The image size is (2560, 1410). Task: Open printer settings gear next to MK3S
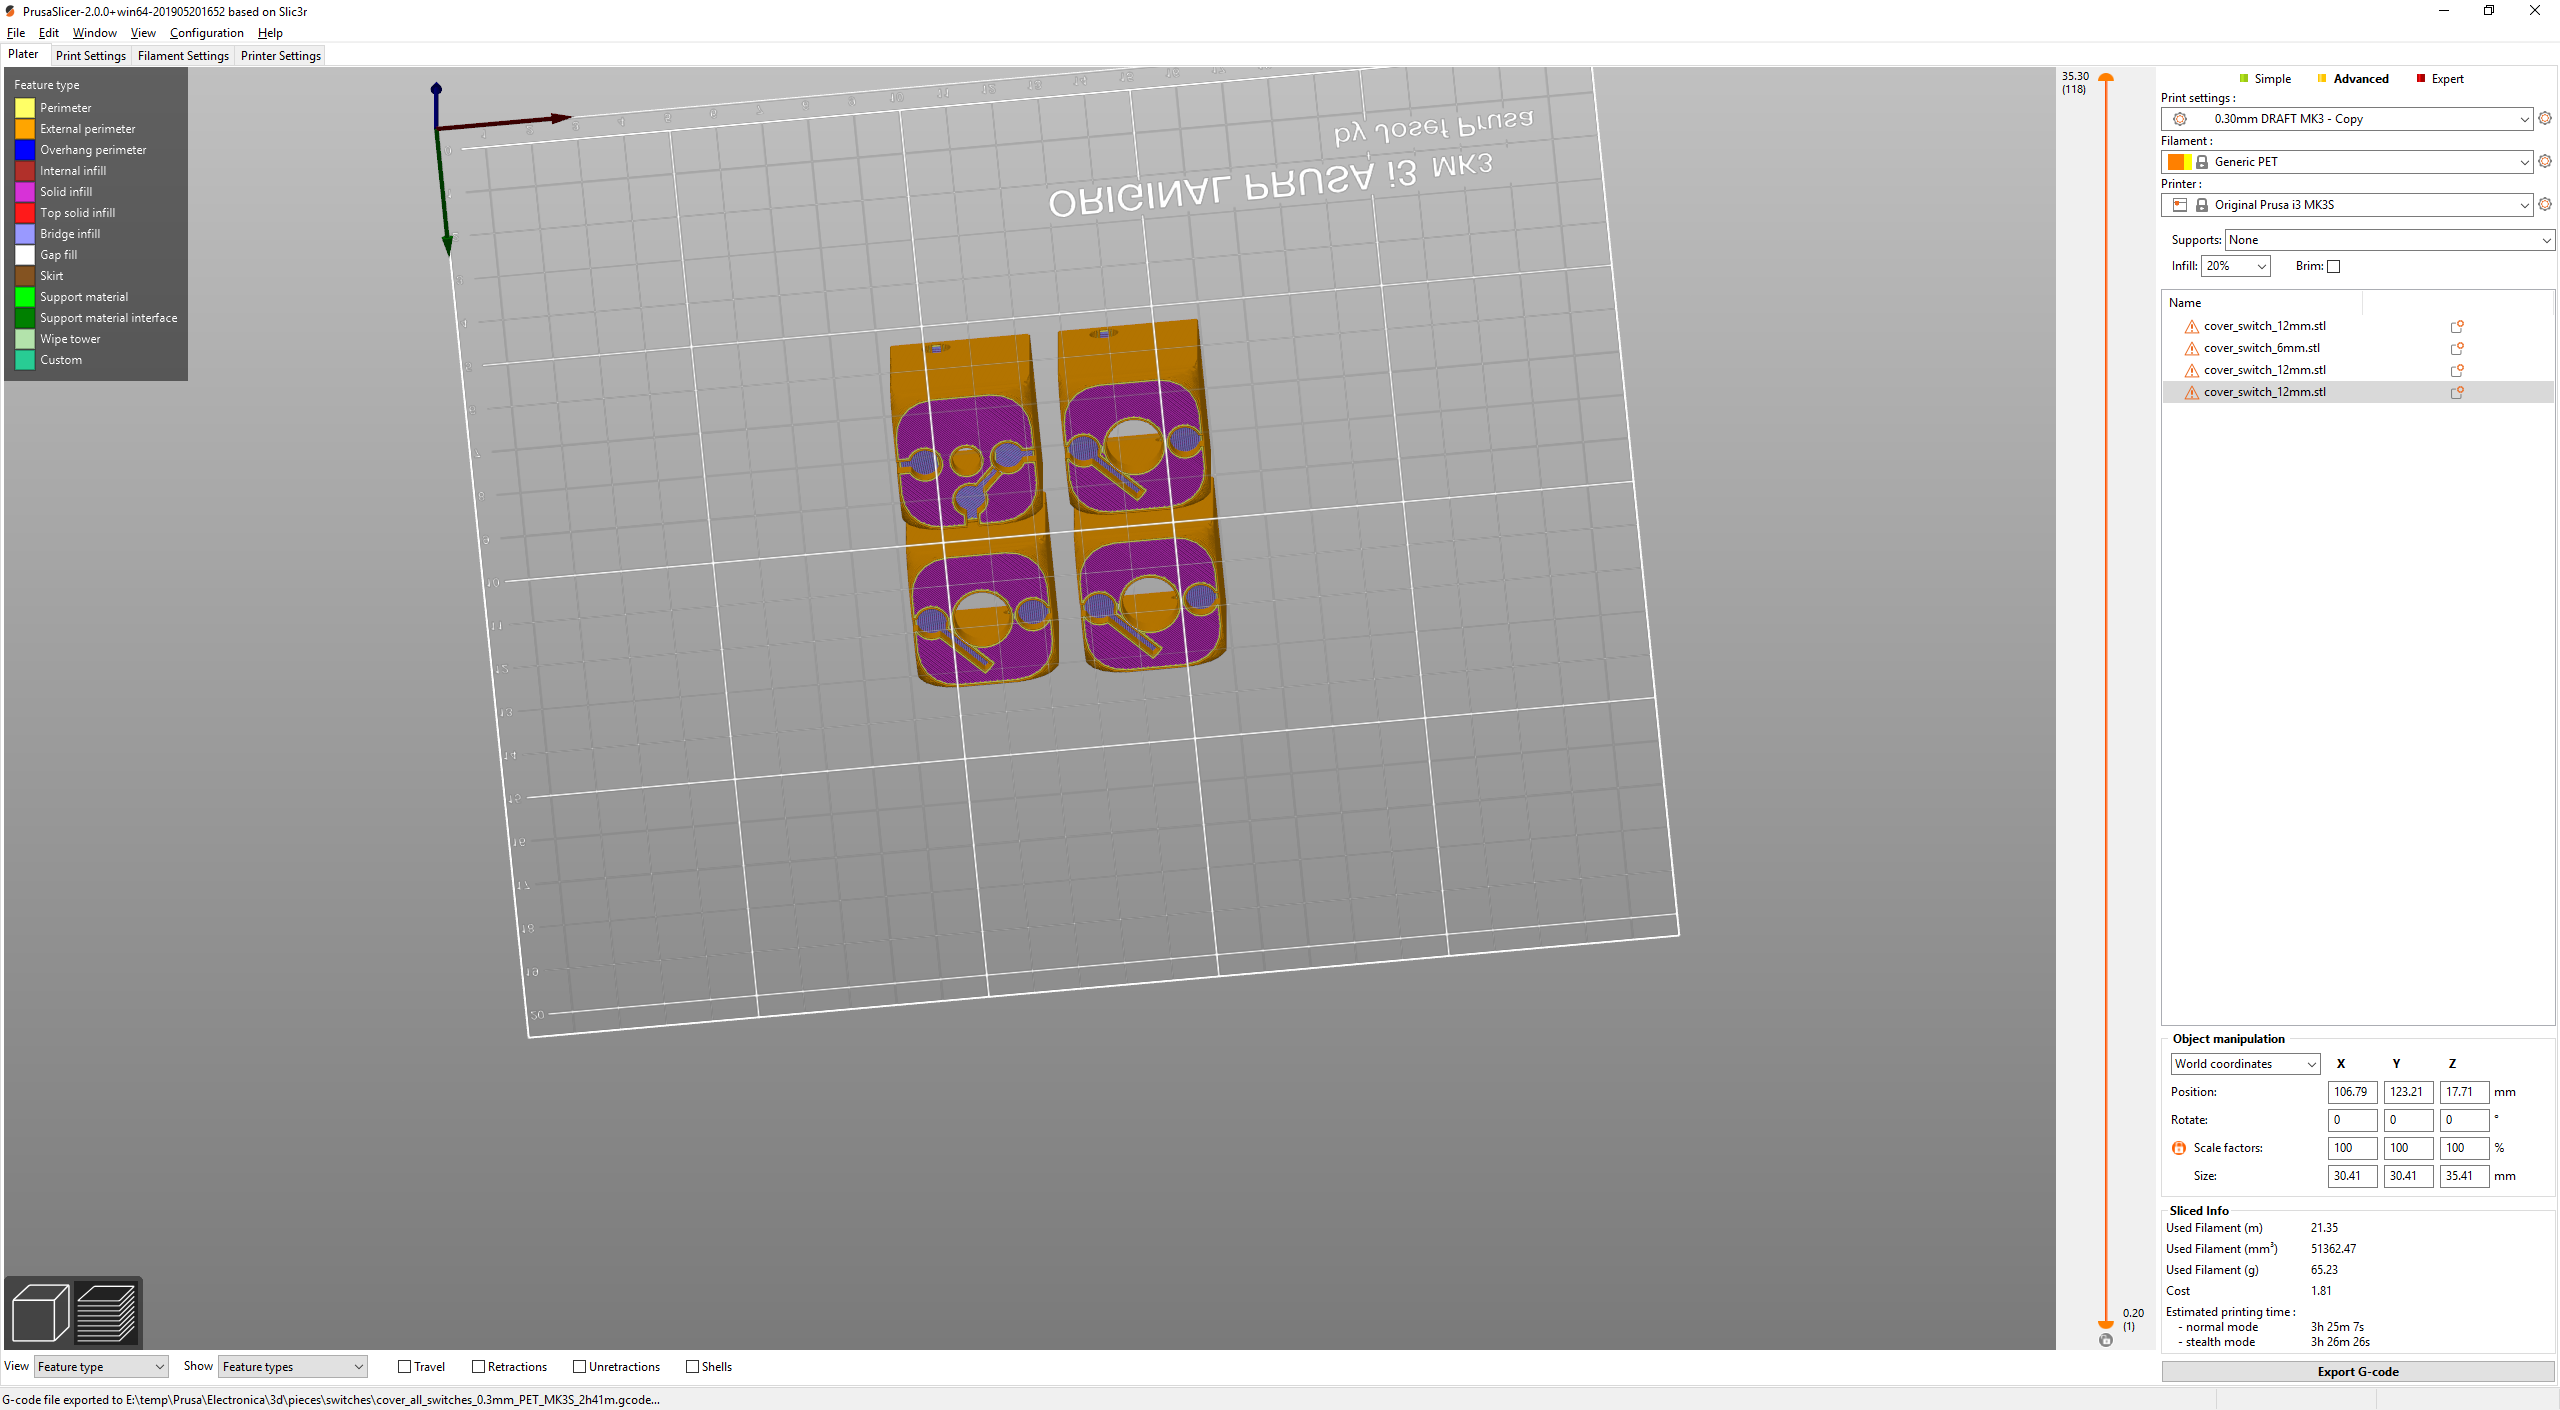[2545, 205]
